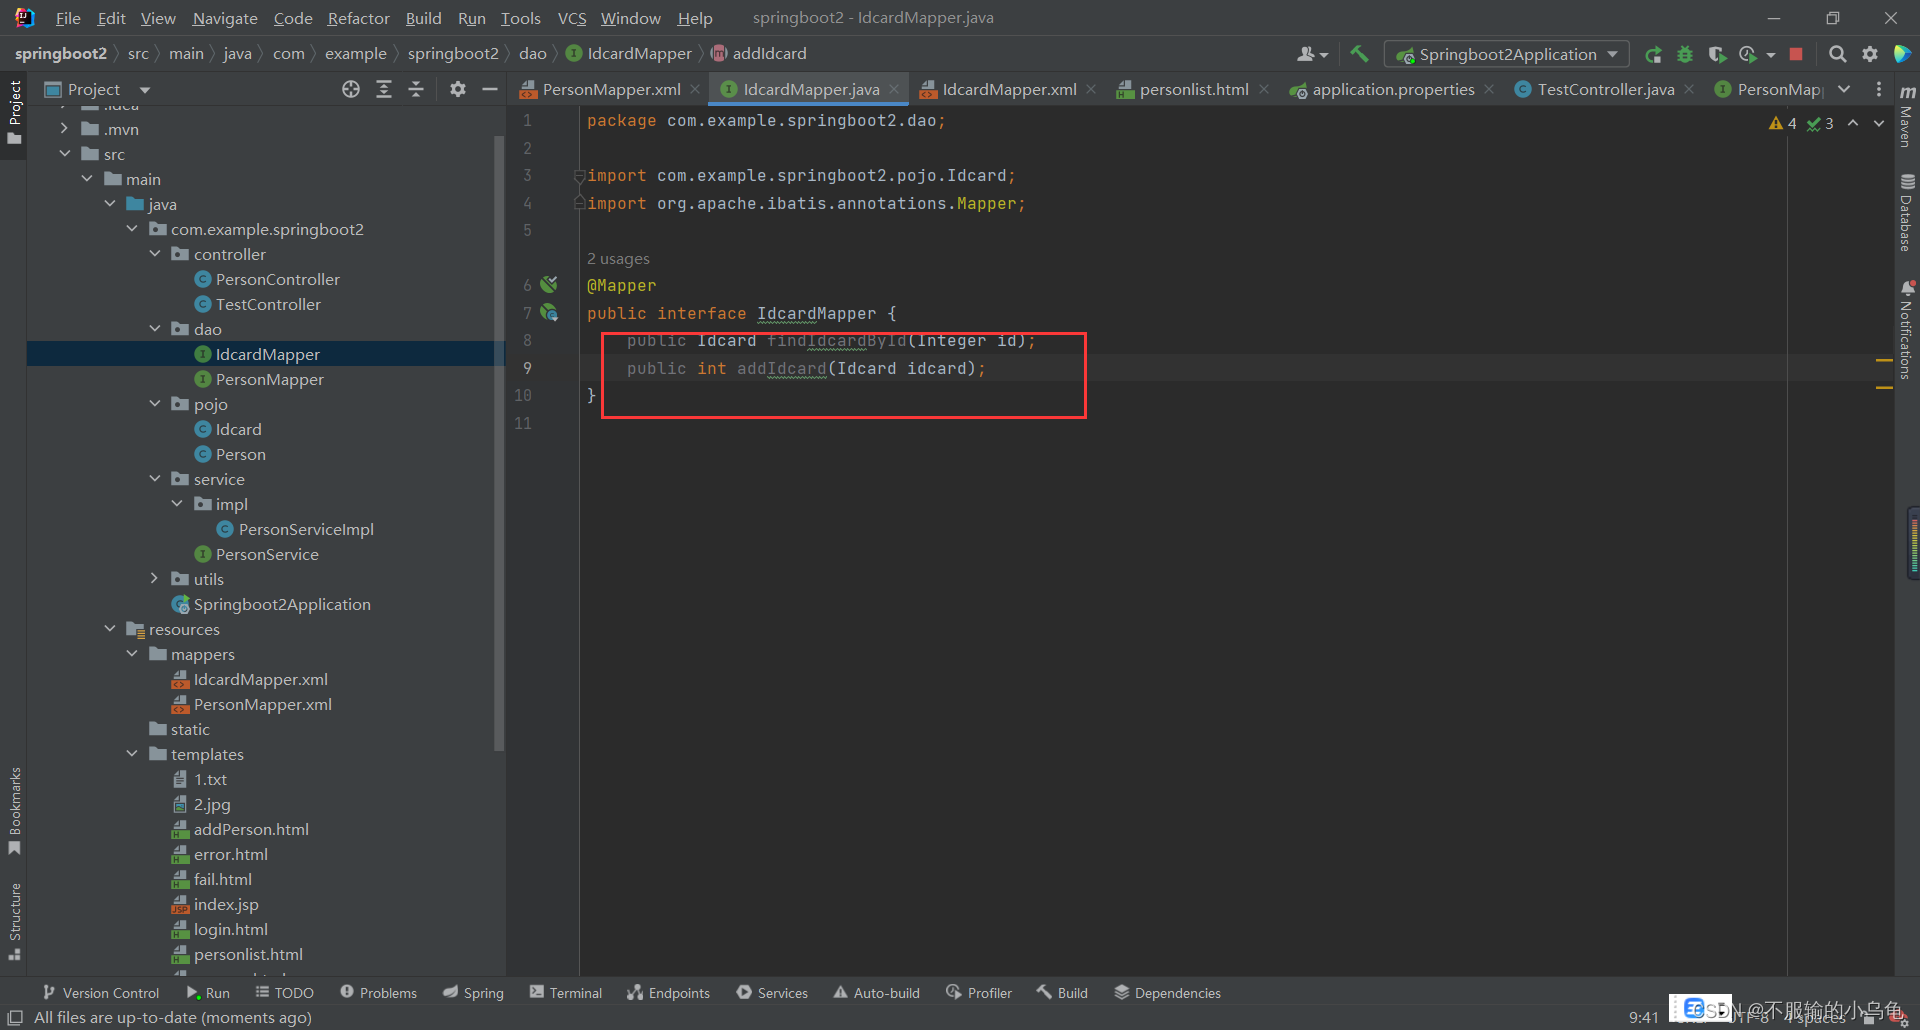Open Profiler tool window
The width and height of the screenshot is (1920, 1030).
point(979,992)
